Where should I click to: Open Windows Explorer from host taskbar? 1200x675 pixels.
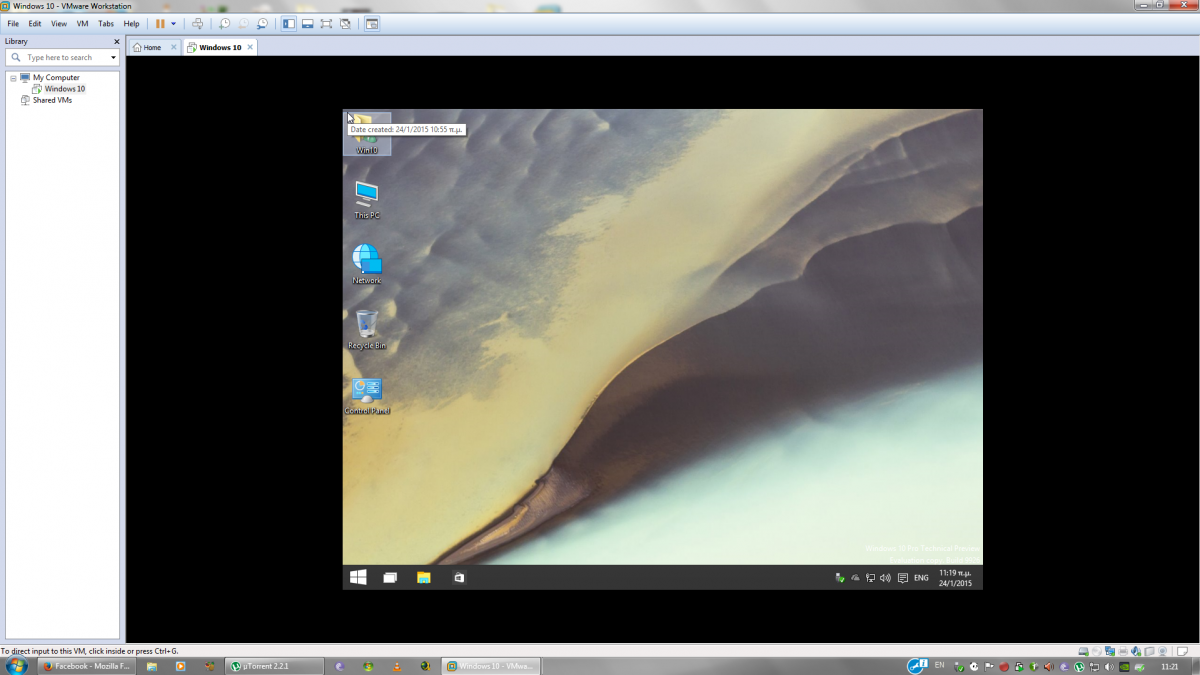(x=152, y=666)
